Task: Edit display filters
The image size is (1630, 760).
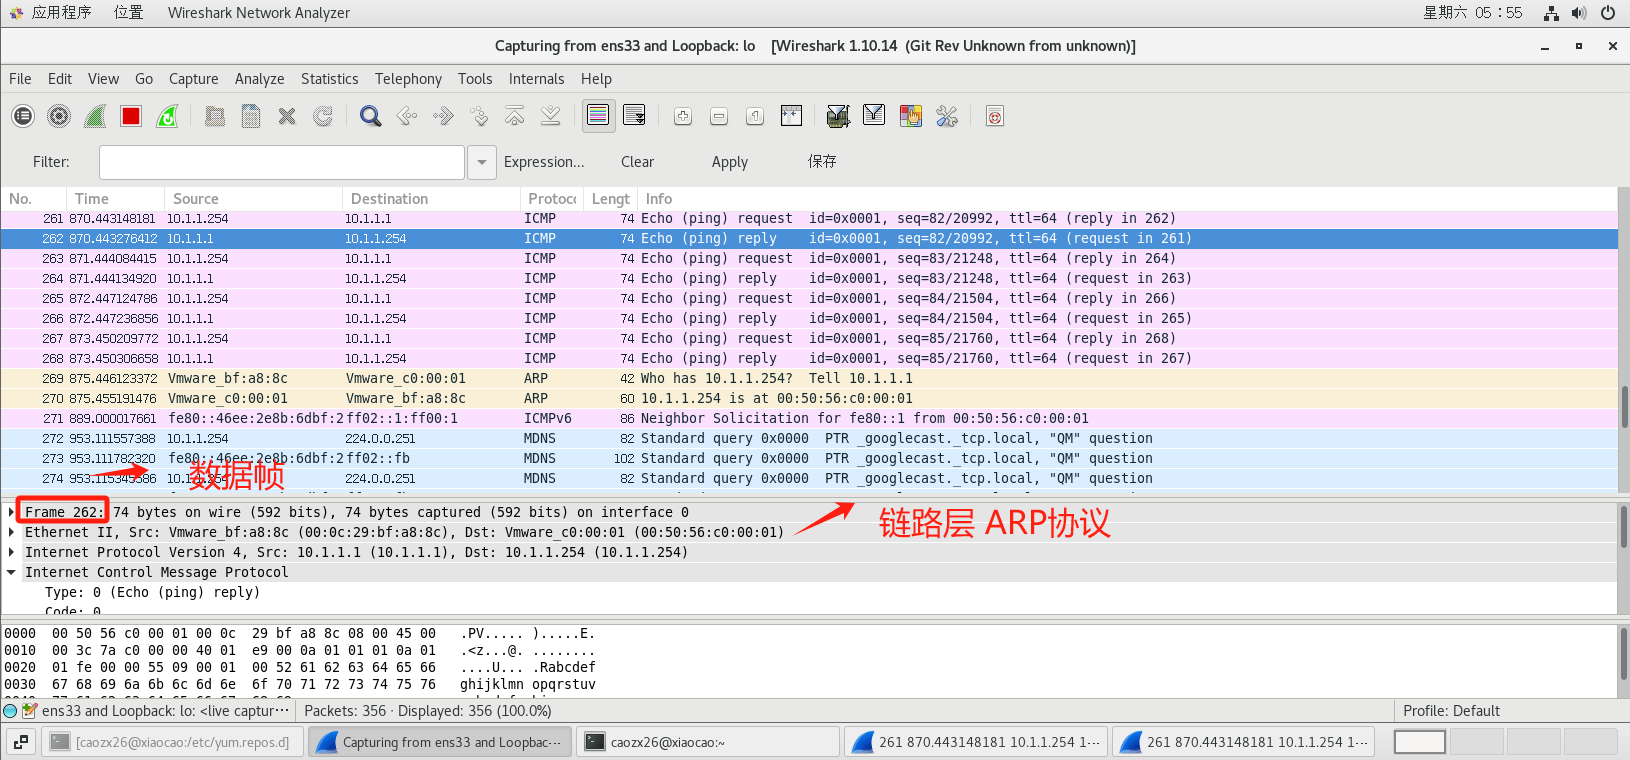Action: tap(874, 116)
